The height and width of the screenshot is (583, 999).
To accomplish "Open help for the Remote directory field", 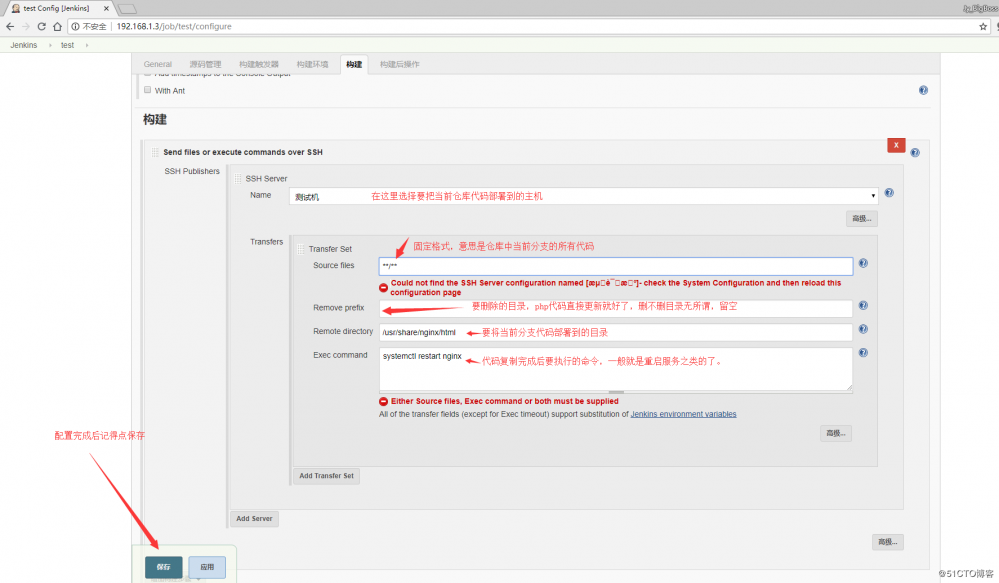I will coord(862,331).
